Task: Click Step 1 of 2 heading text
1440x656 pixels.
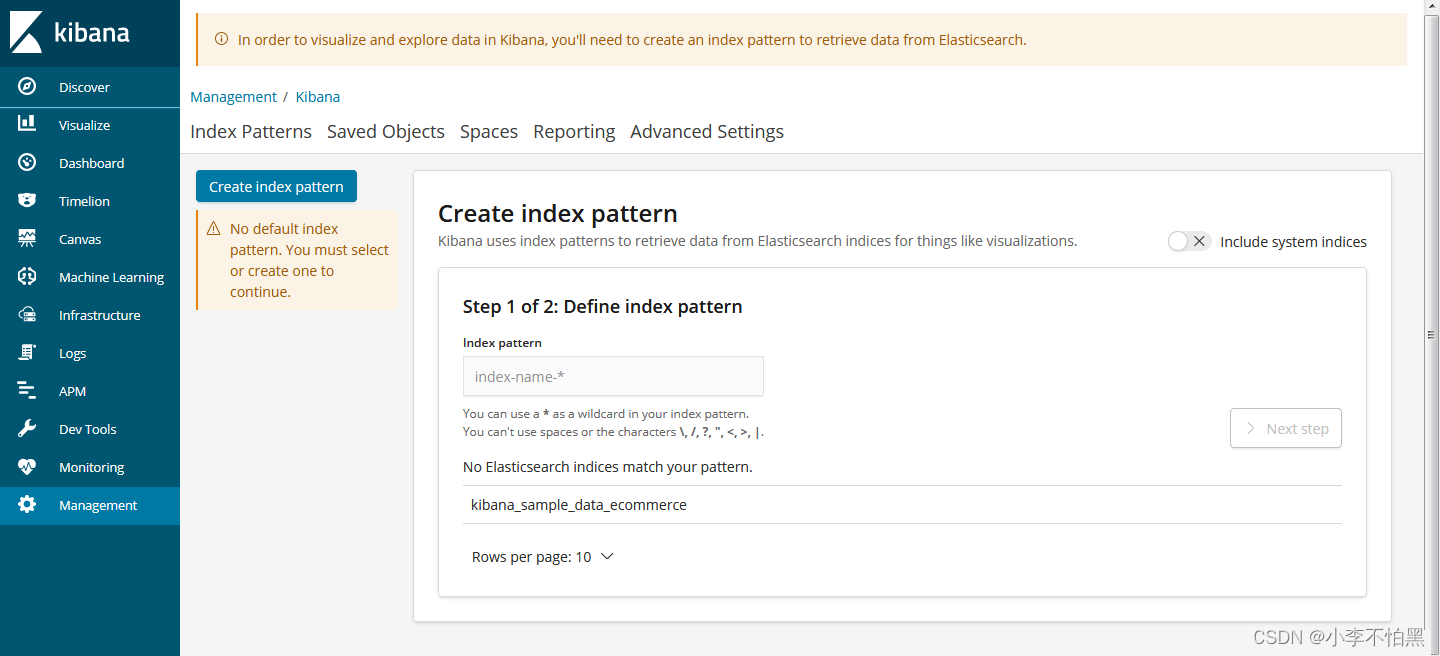Action: (603, 306)
